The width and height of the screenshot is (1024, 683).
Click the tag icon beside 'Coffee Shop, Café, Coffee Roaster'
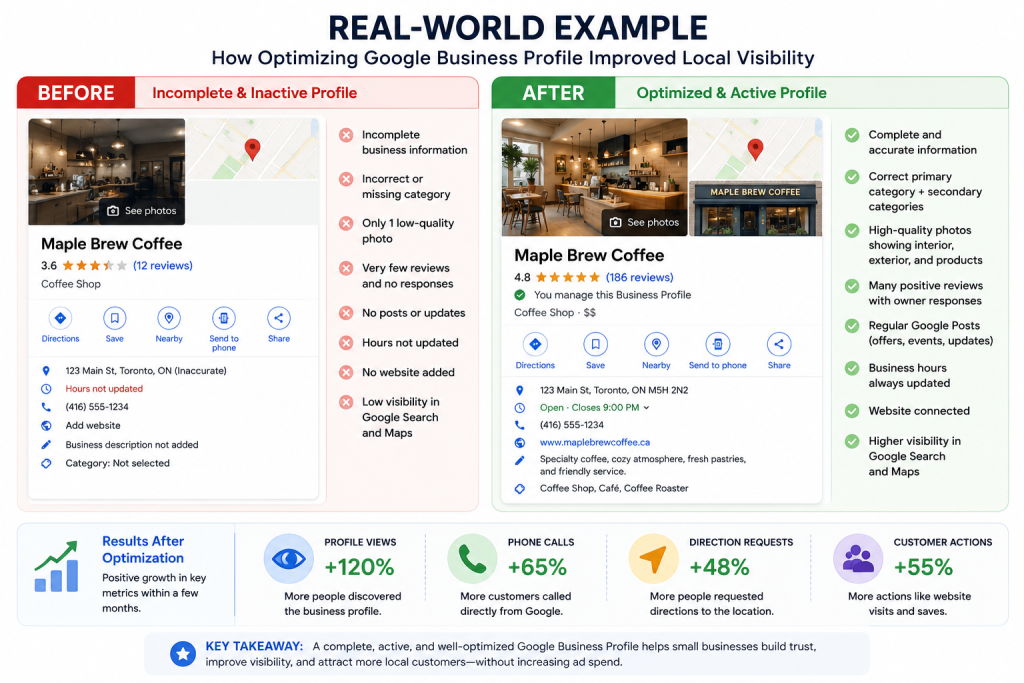[x=520, y=488]
